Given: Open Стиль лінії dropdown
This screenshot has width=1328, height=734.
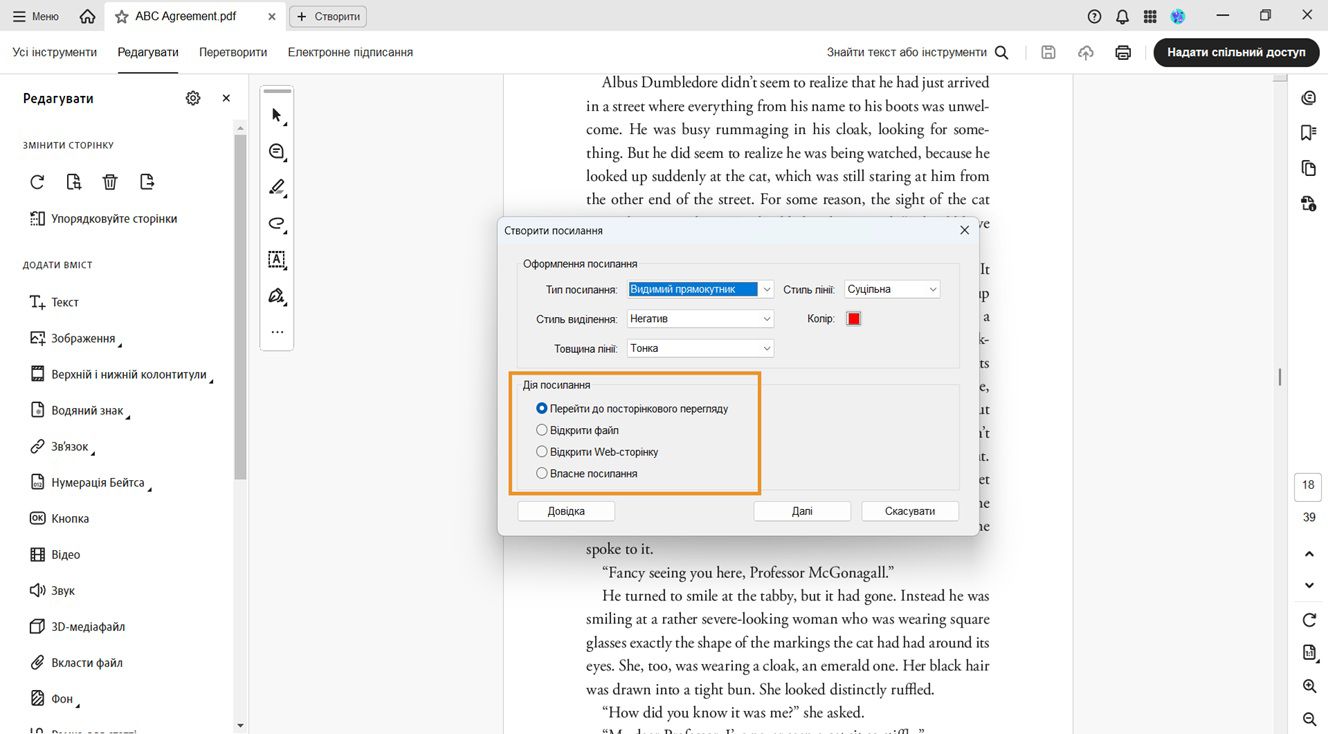Looking at the screenshot, I should [892, 289].
